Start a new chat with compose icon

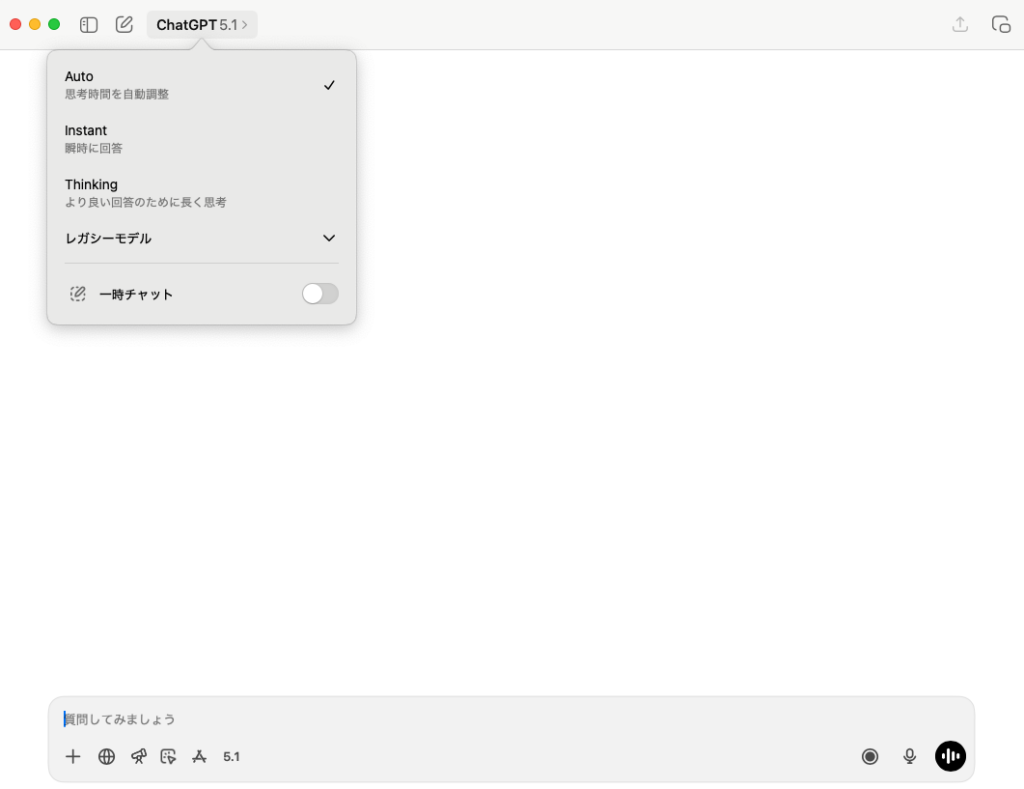point(124,25)
